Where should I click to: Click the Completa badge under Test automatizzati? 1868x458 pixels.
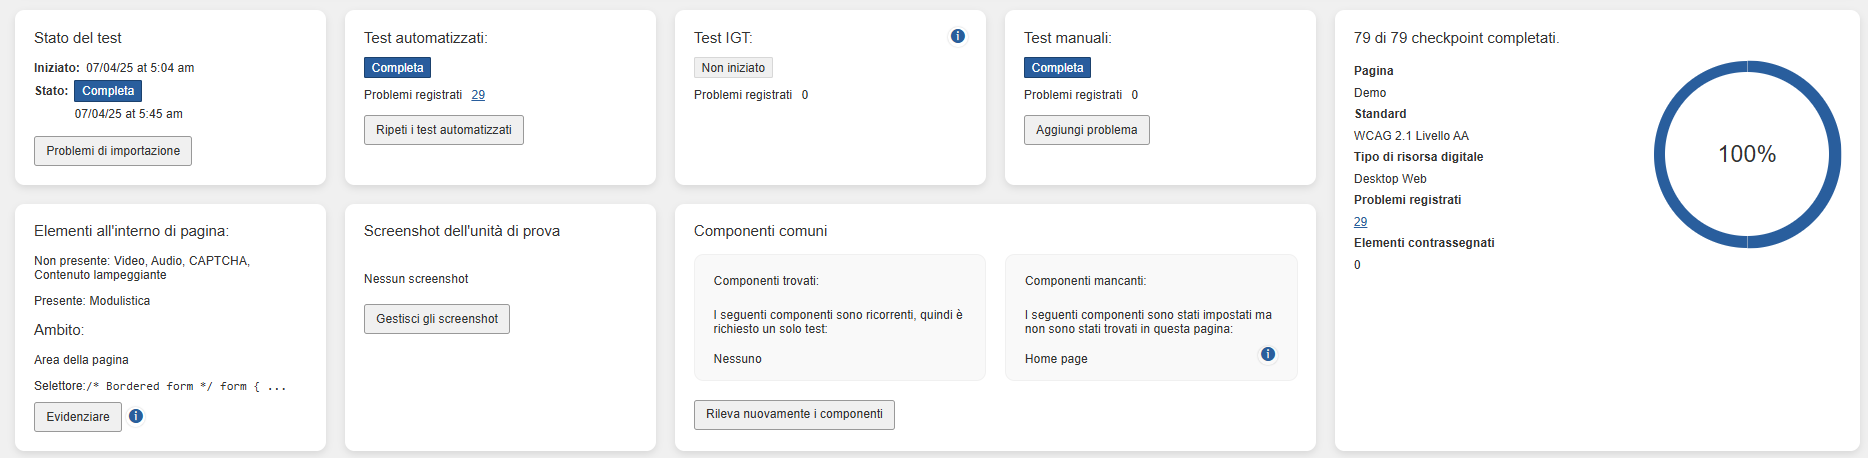click(x=397, y=68)
